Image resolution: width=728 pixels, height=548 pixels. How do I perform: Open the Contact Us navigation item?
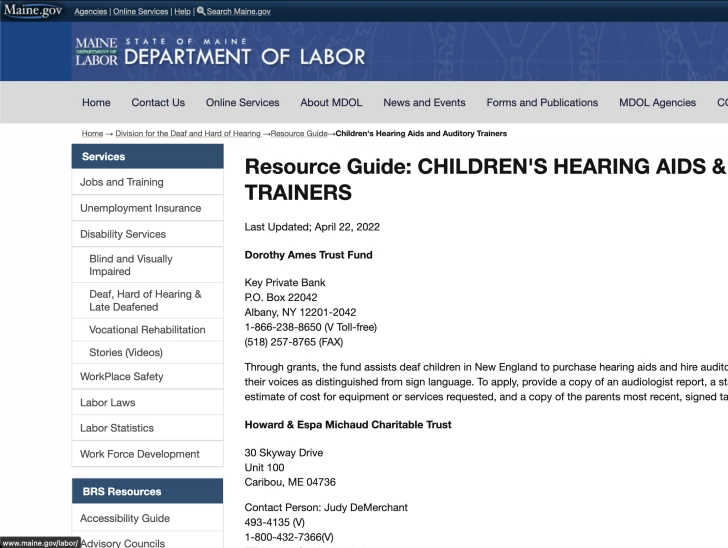(158, 102)
